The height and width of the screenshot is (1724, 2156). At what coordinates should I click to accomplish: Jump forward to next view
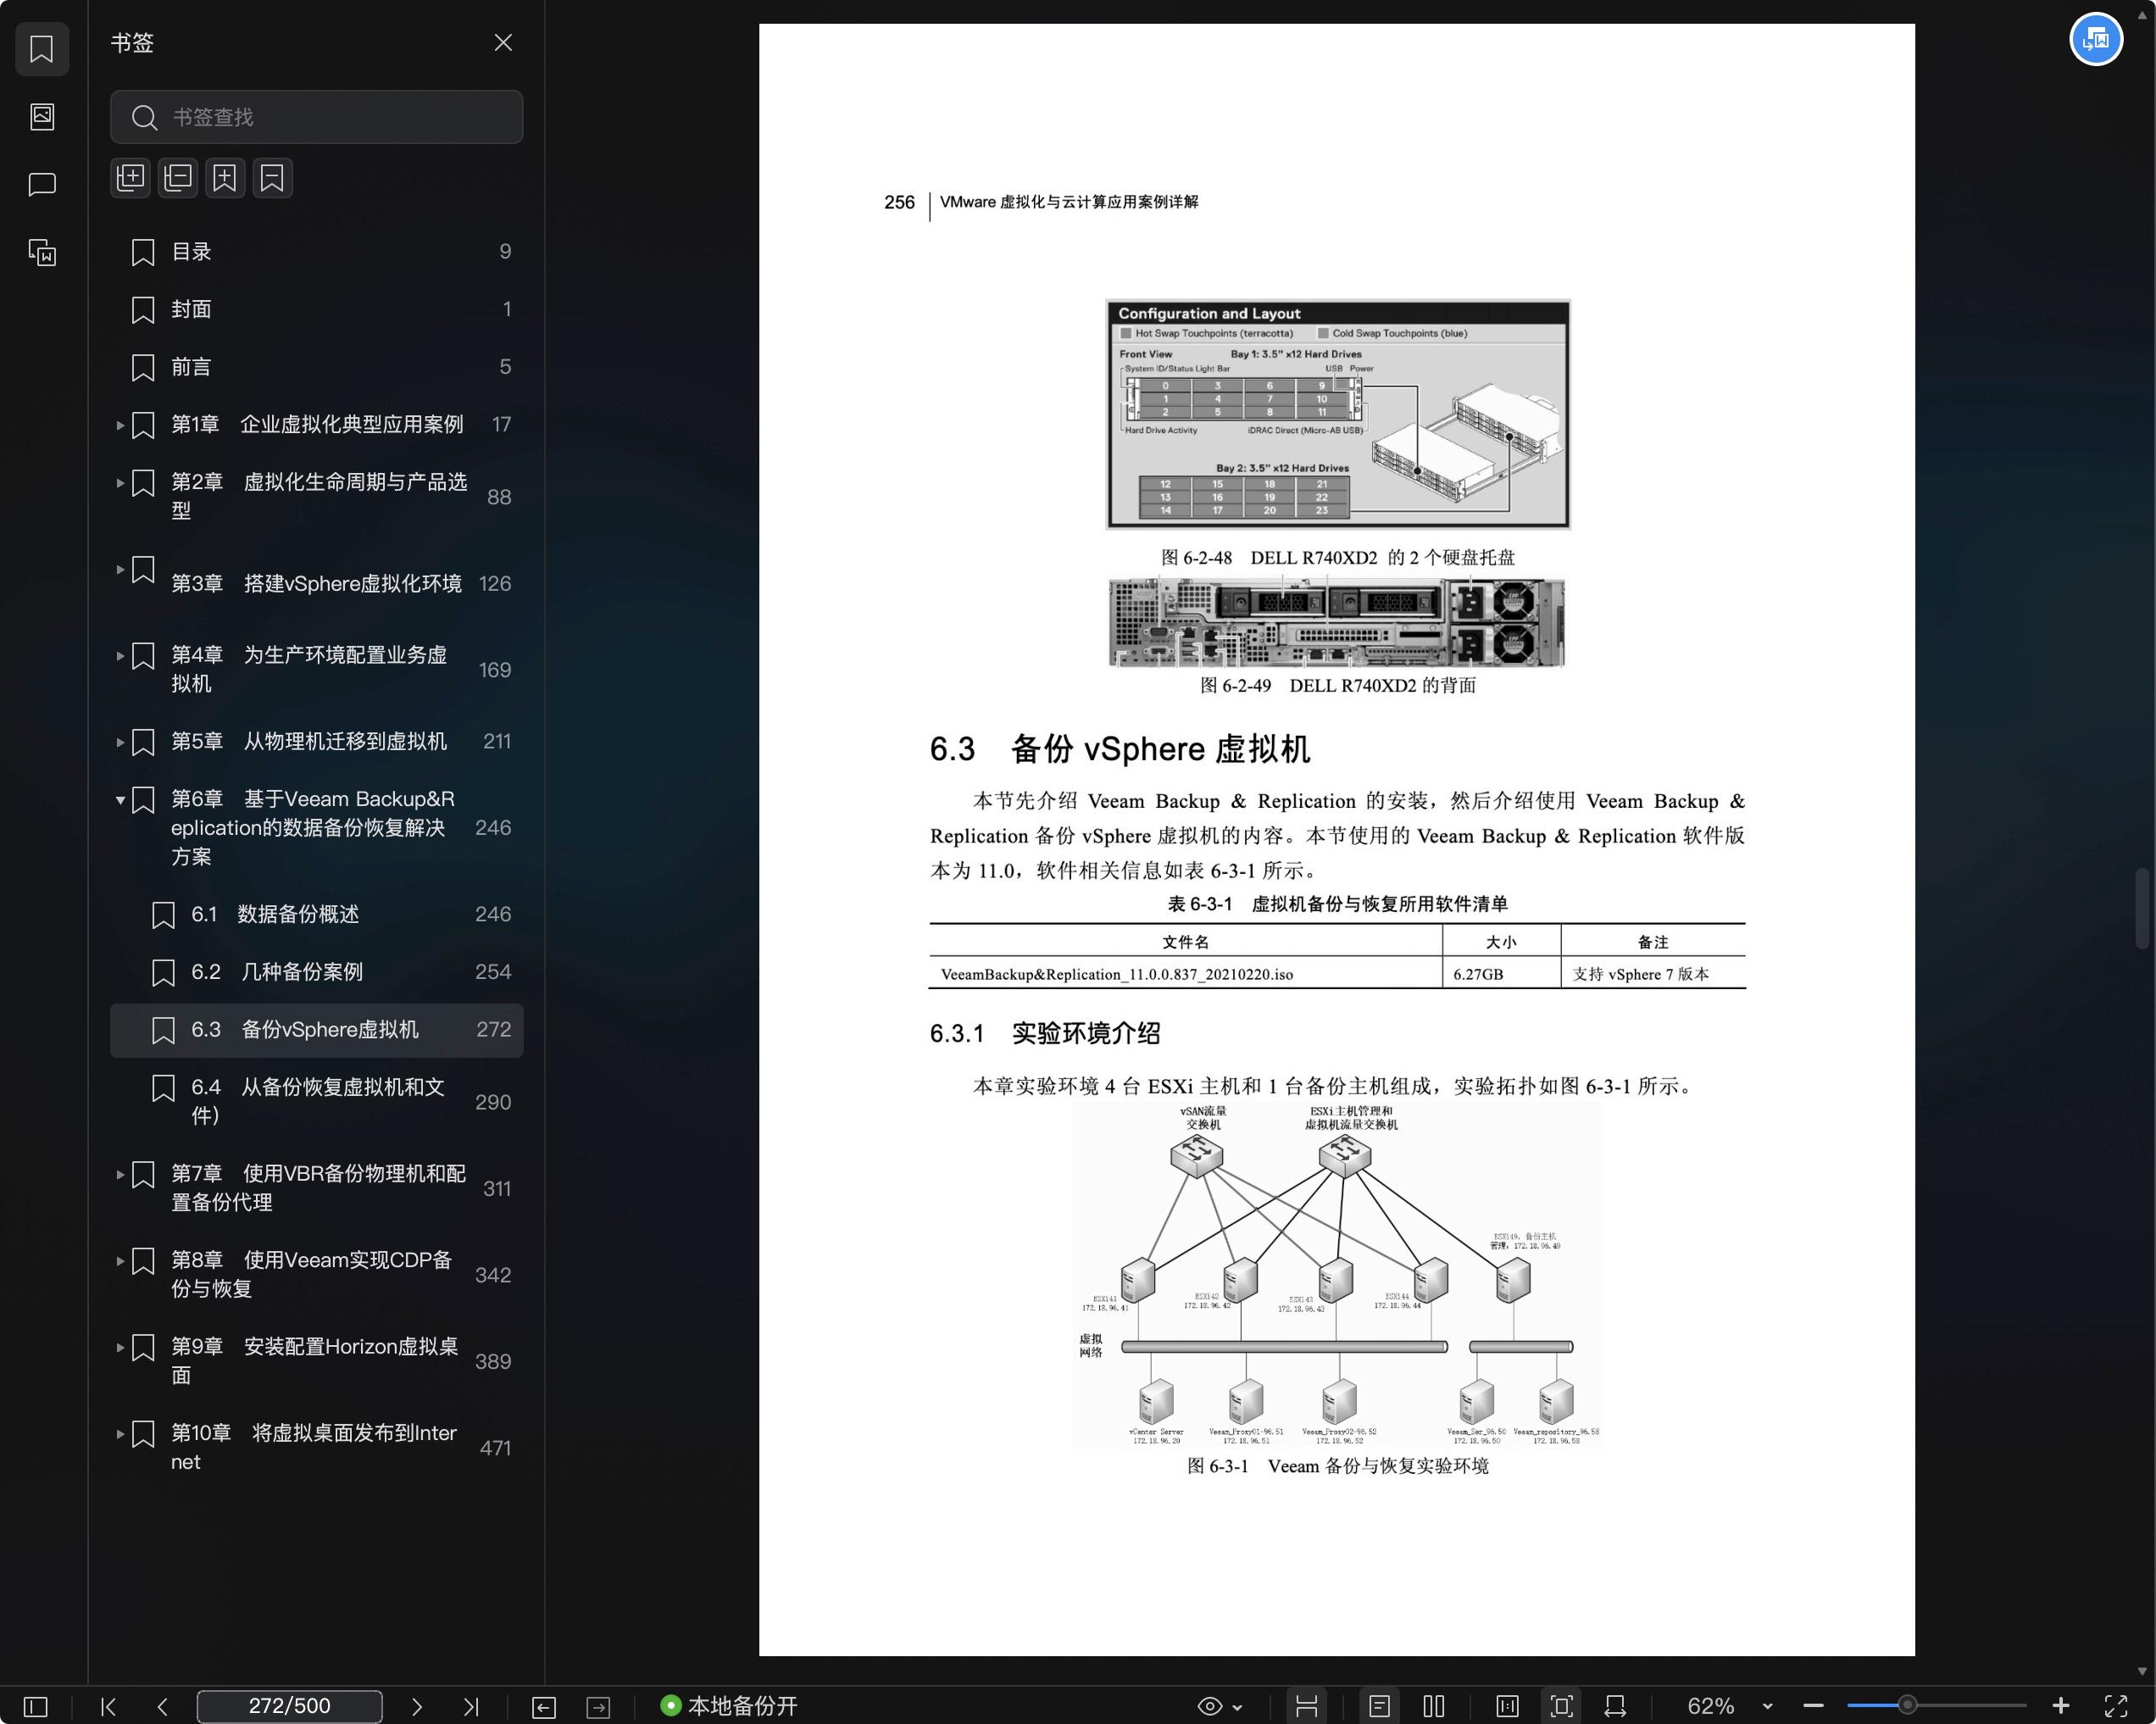click(598, 1707)
